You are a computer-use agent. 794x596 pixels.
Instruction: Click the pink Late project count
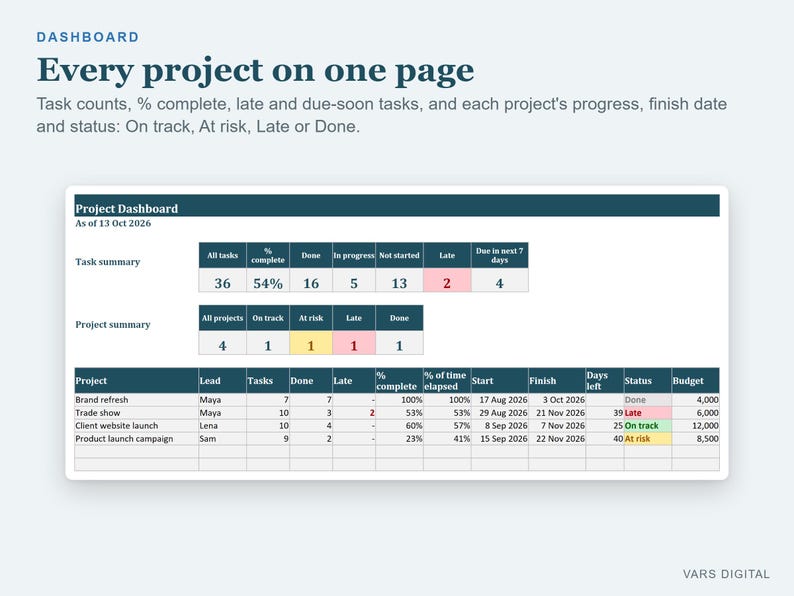(354, 343)
